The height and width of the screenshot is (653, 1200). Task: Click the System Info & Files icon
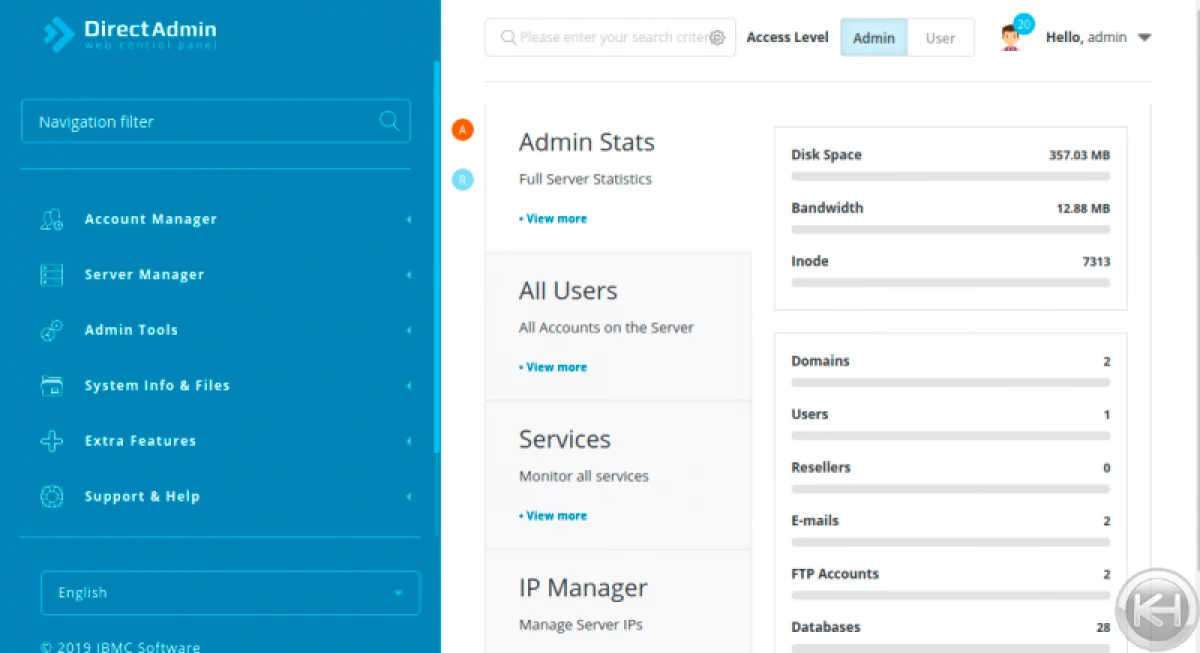[x=52, y=386]
